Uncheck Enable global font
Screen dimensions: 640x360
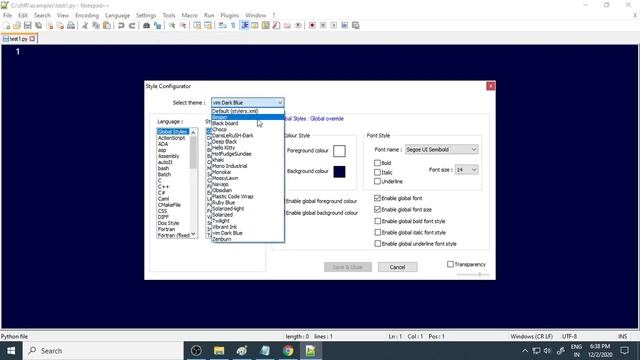378,198
